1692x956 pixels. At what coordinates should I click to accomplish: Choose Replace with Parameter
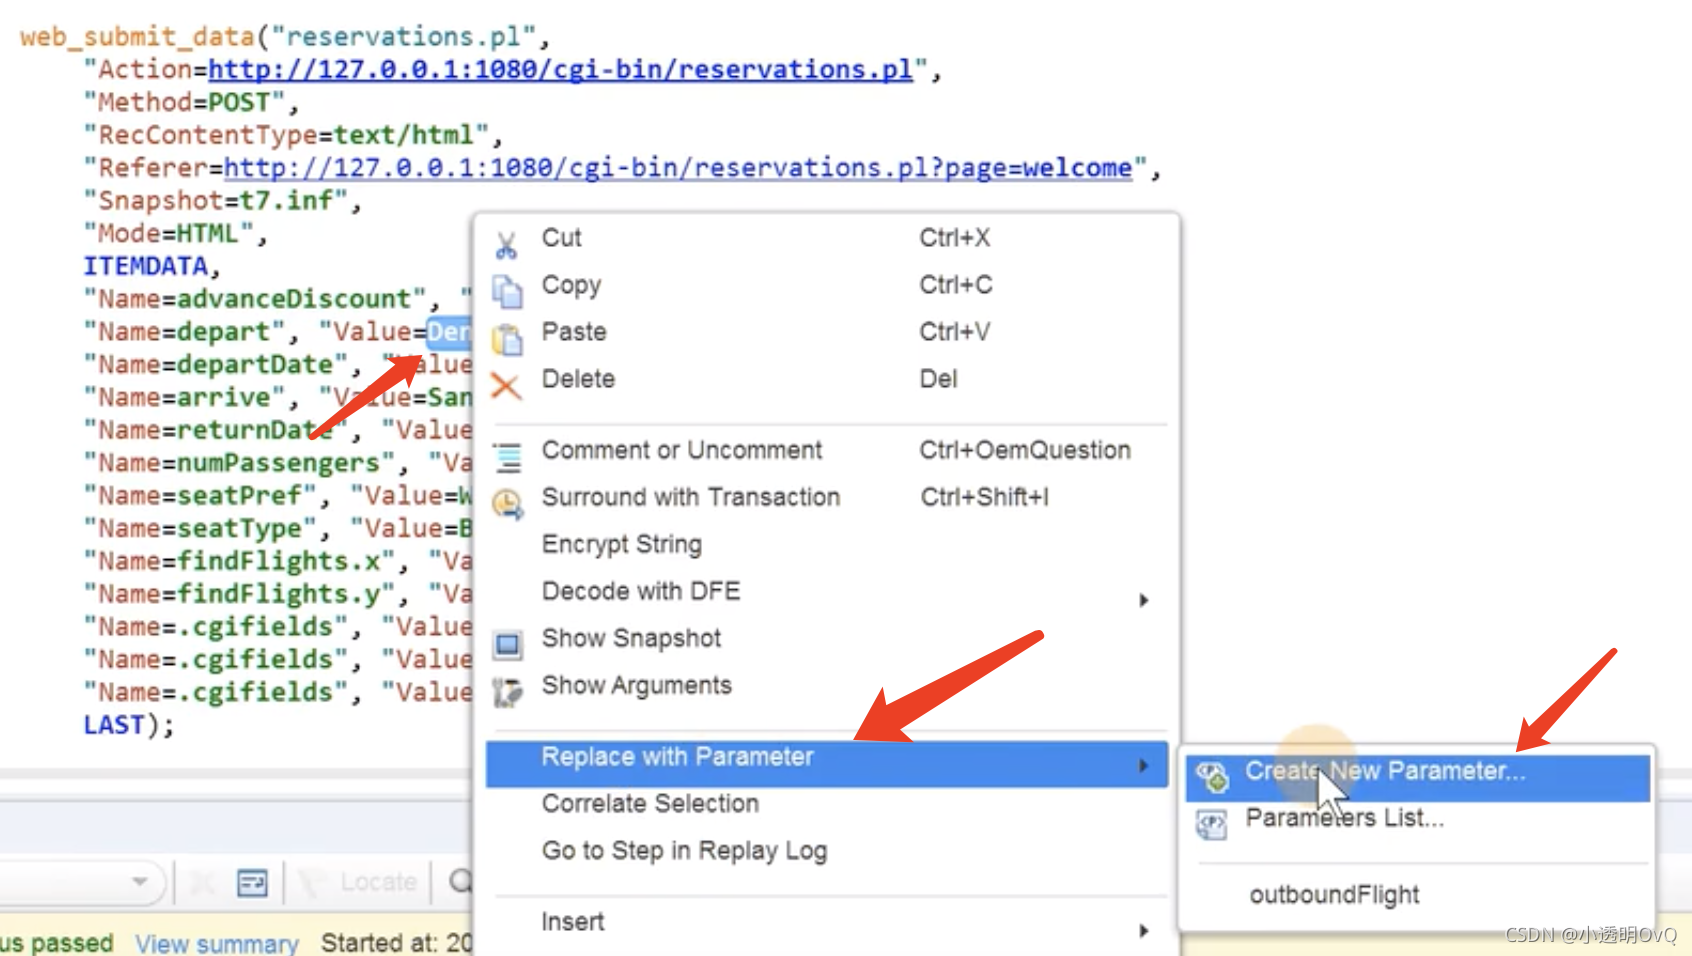[827, 764]
